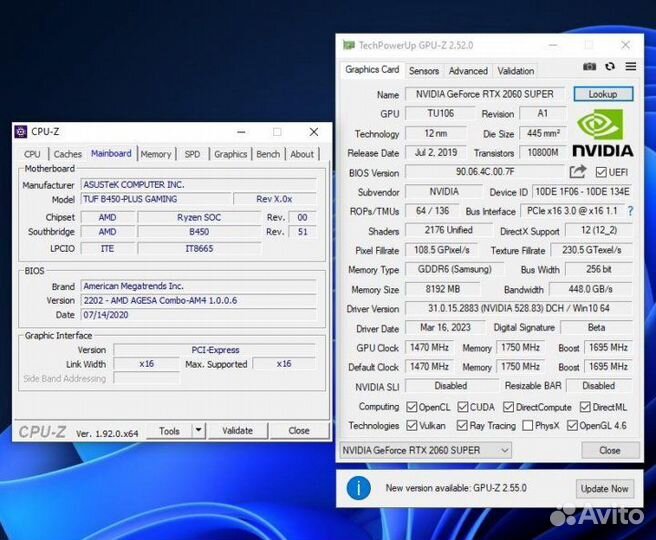This screenshot has height=540, width=656.
Task: Click the LPCIO IT8665 value
Action: click(199, 248)
